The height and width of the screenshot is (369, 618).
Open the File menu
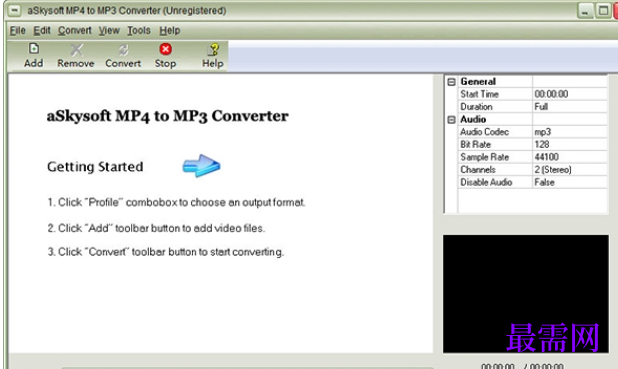point(17,30)
